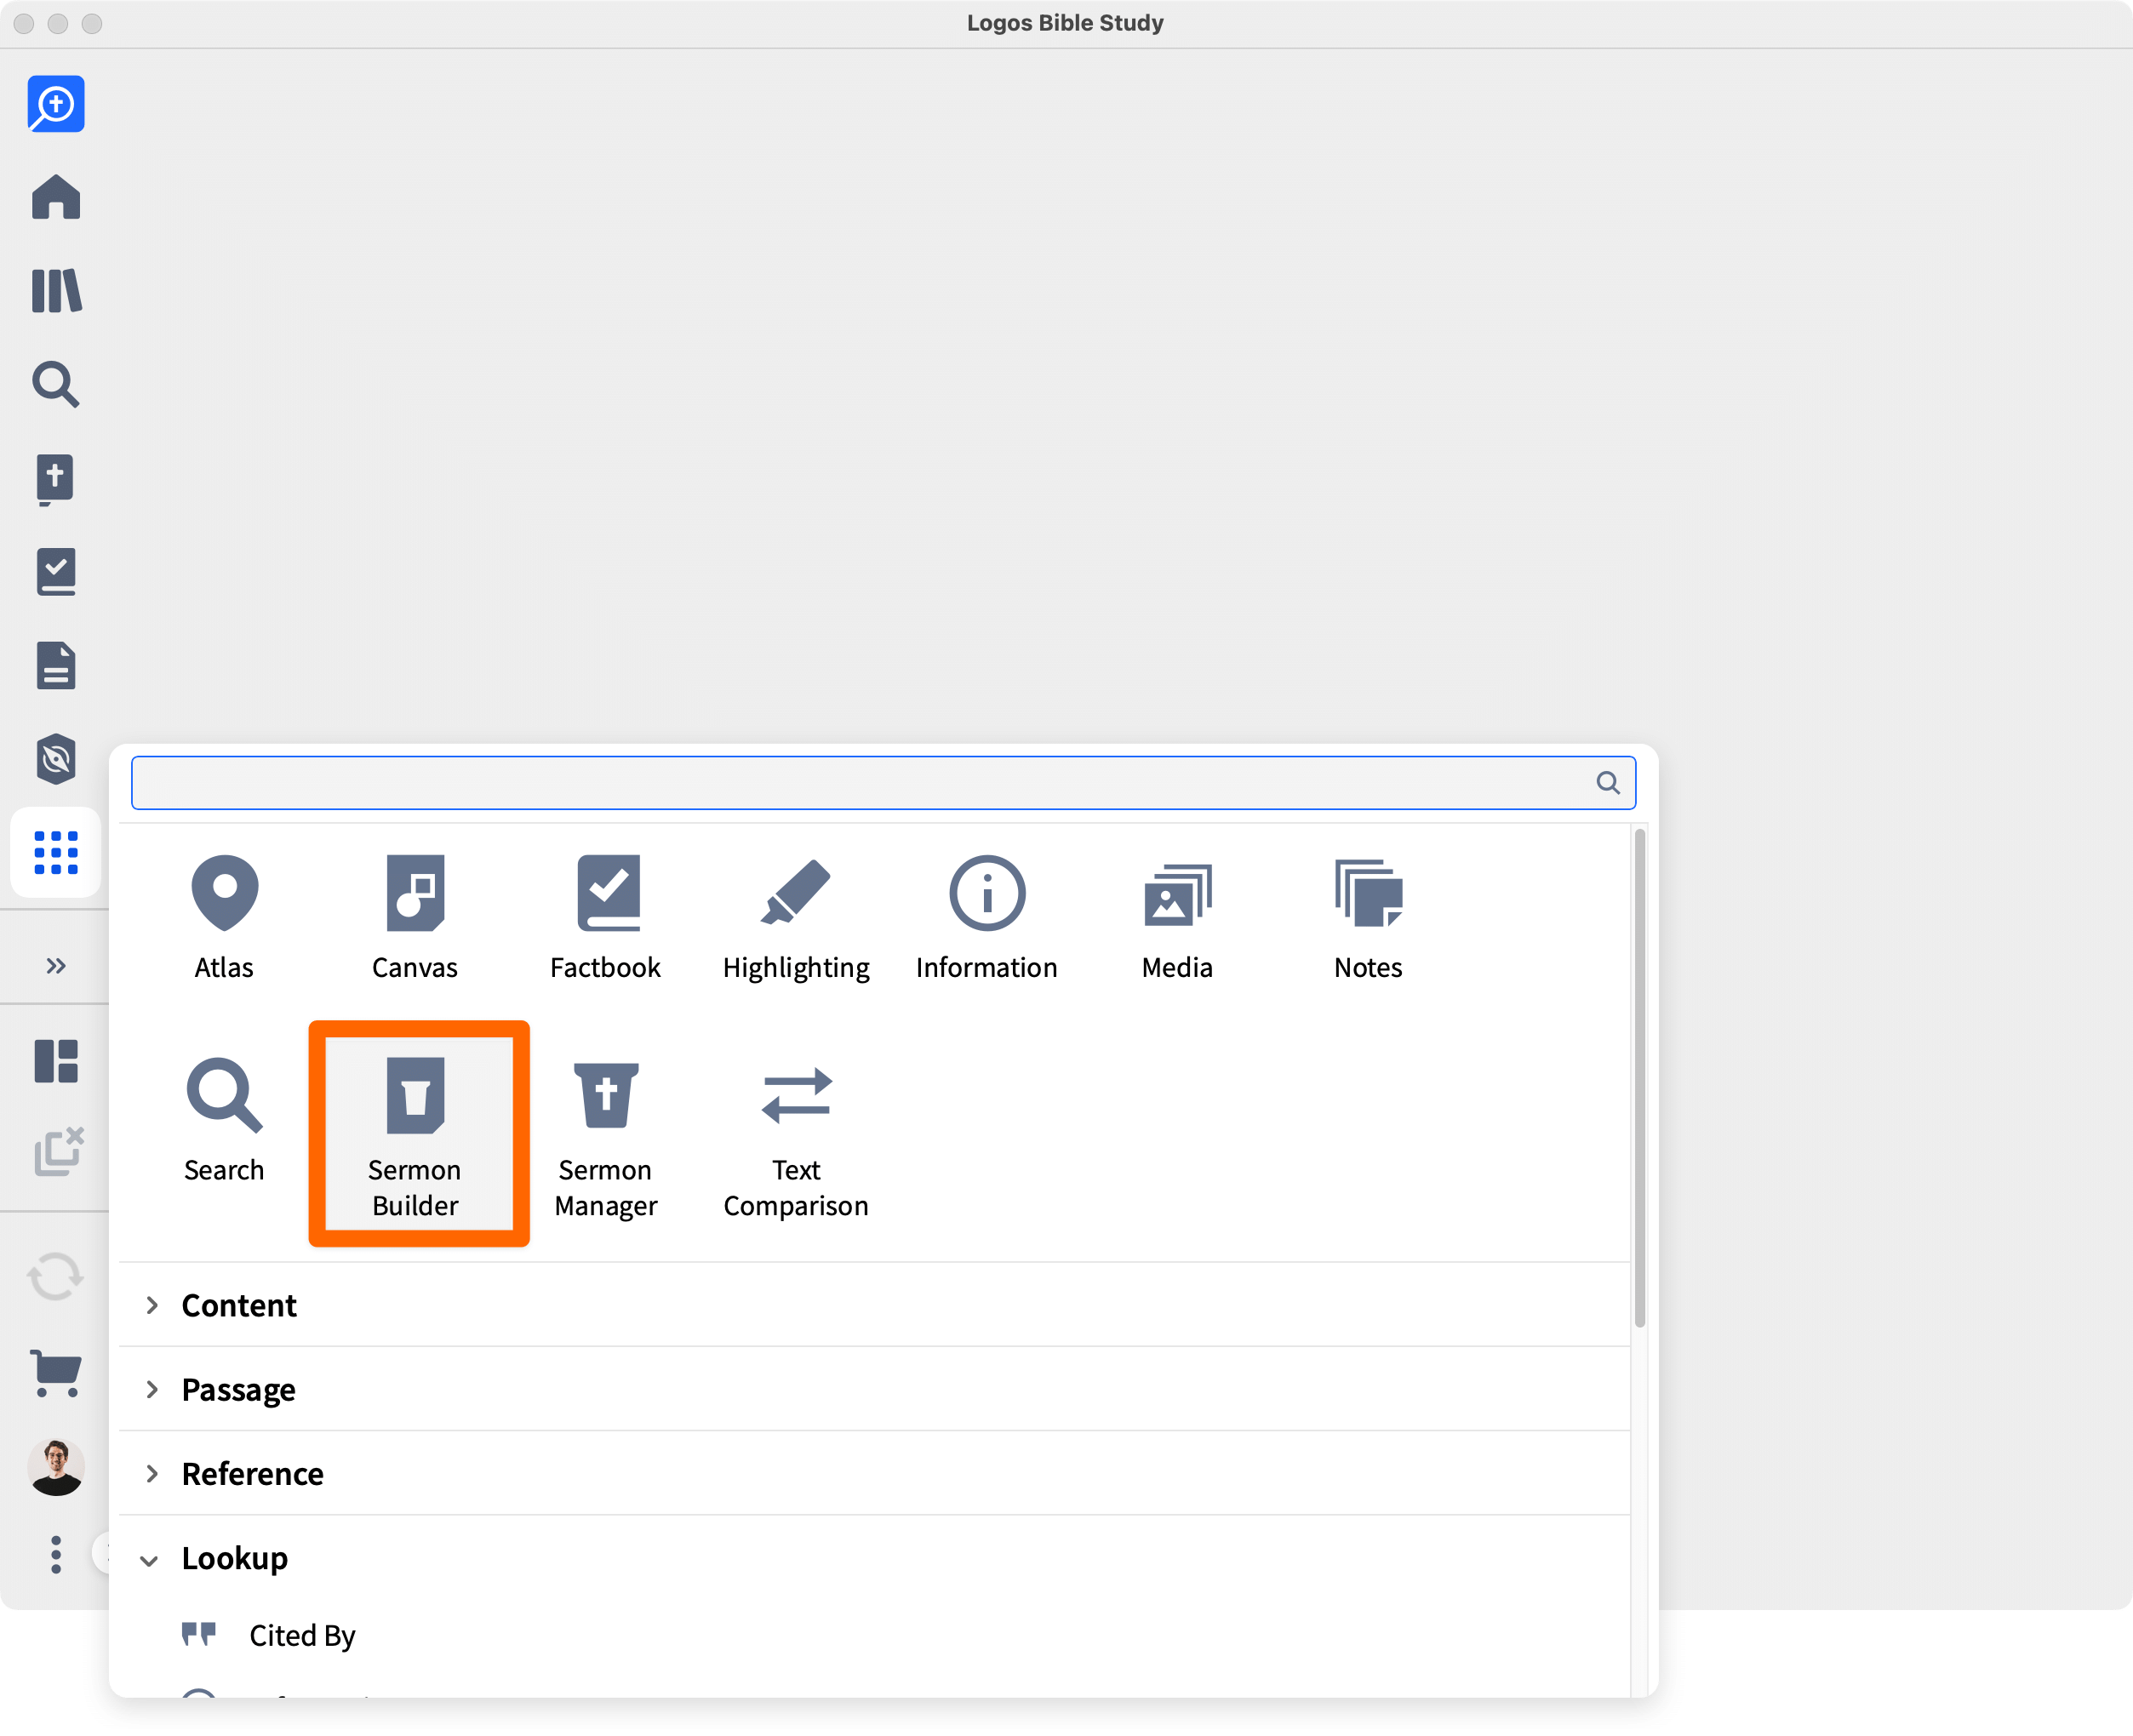The width and height of the screenshot is (2133, 1736).
Task: Open the Layouts icon
Action: pos(56,1061)
